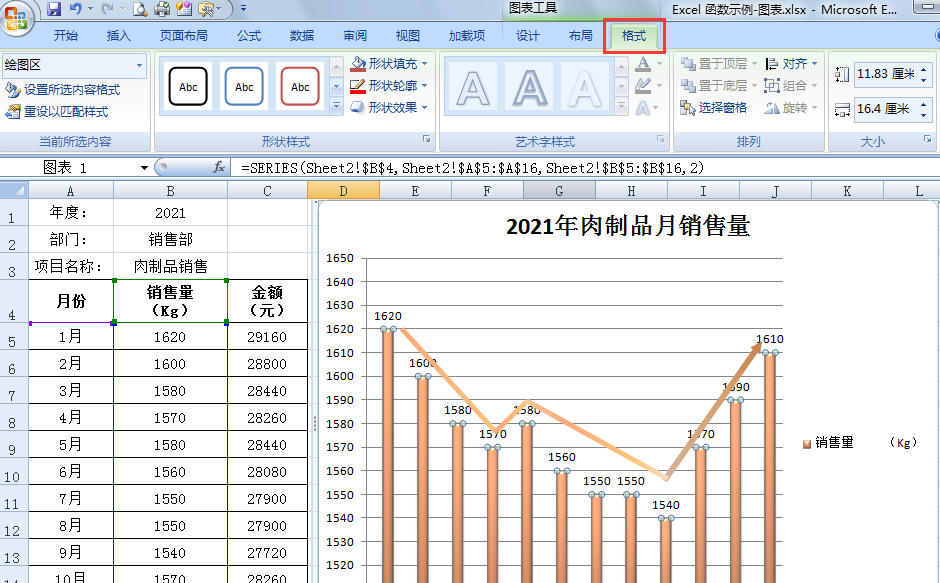Select the 格式 tab
This screenshot has width=940, height=583.
634,36
